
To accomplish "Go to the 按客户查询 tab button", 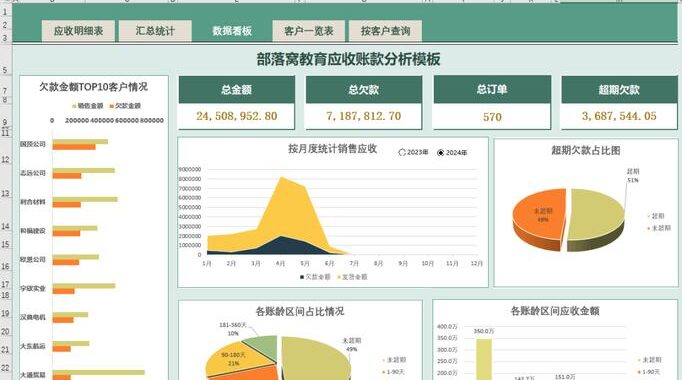I will pyautogui.click(x=385, y=31).
